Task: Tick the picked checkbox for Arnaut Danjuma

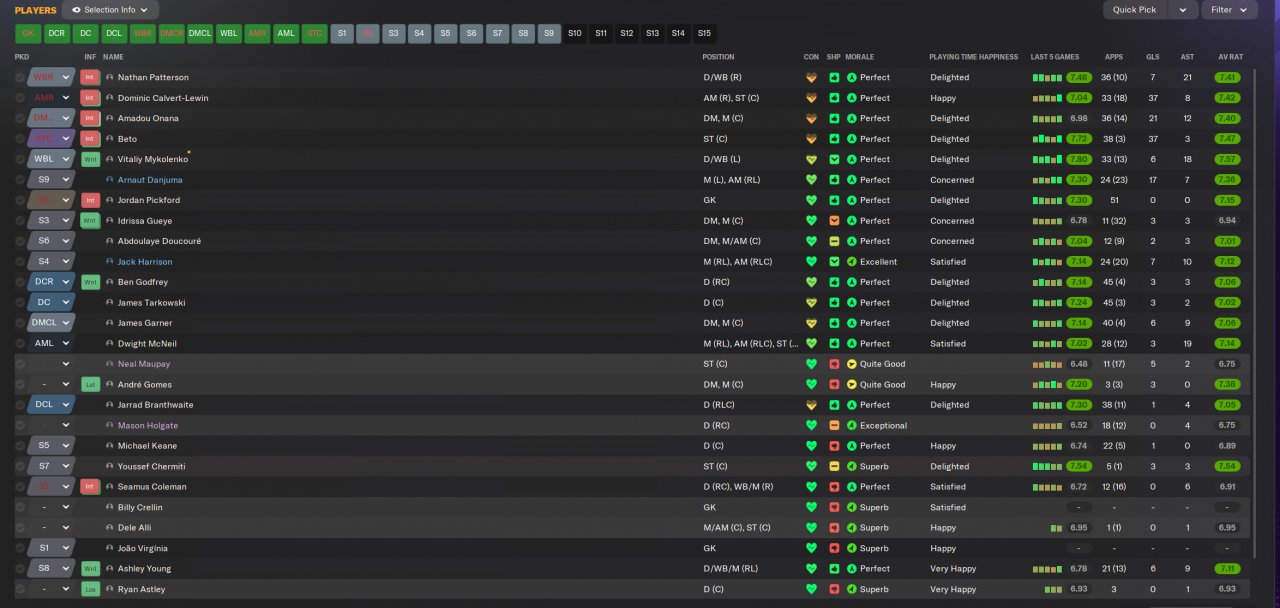Action: (x=20, y=180)
